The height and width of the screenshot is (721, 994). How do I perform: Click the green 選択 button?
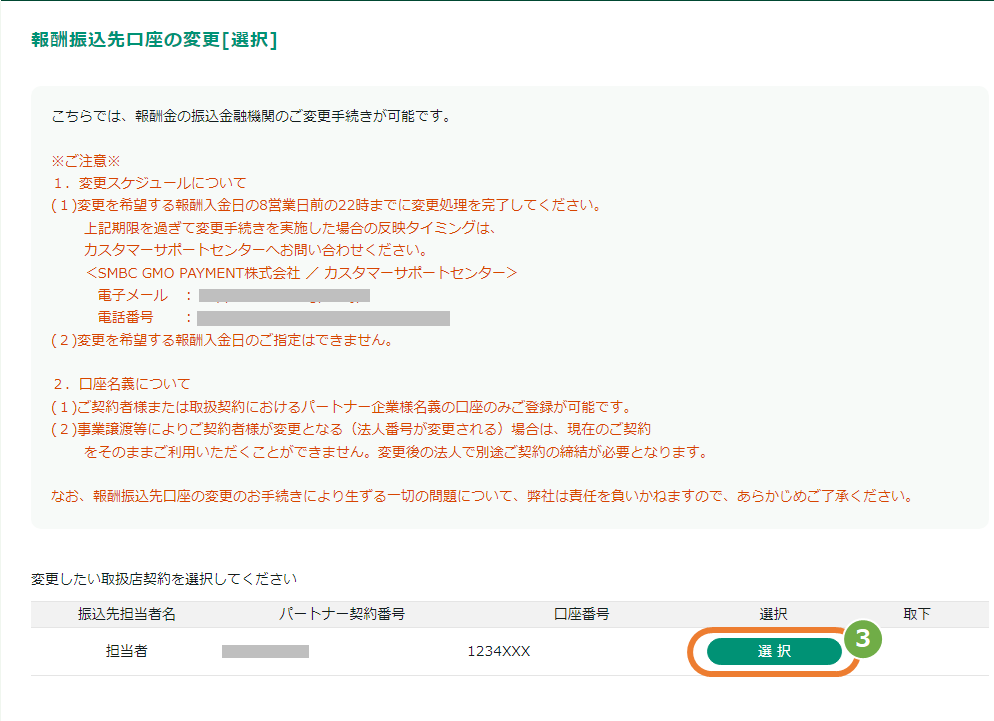click(x=774, y=651)
